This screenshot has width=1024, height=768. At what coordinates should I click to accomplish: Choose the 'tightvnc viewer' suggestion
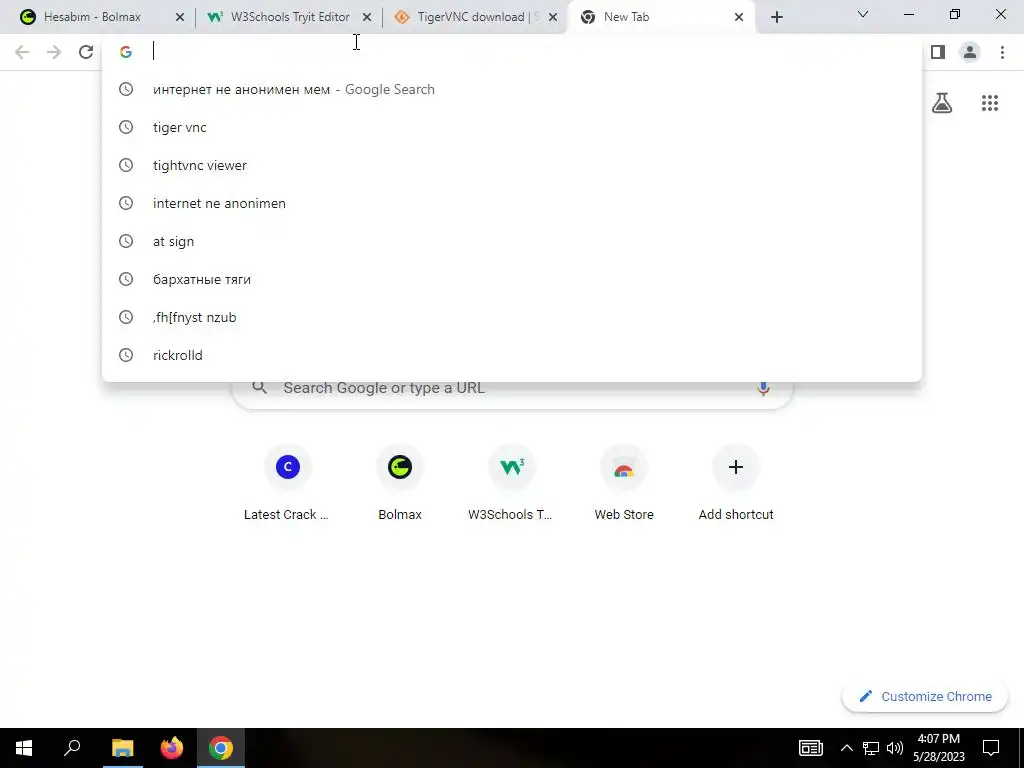tap(512, 165)
